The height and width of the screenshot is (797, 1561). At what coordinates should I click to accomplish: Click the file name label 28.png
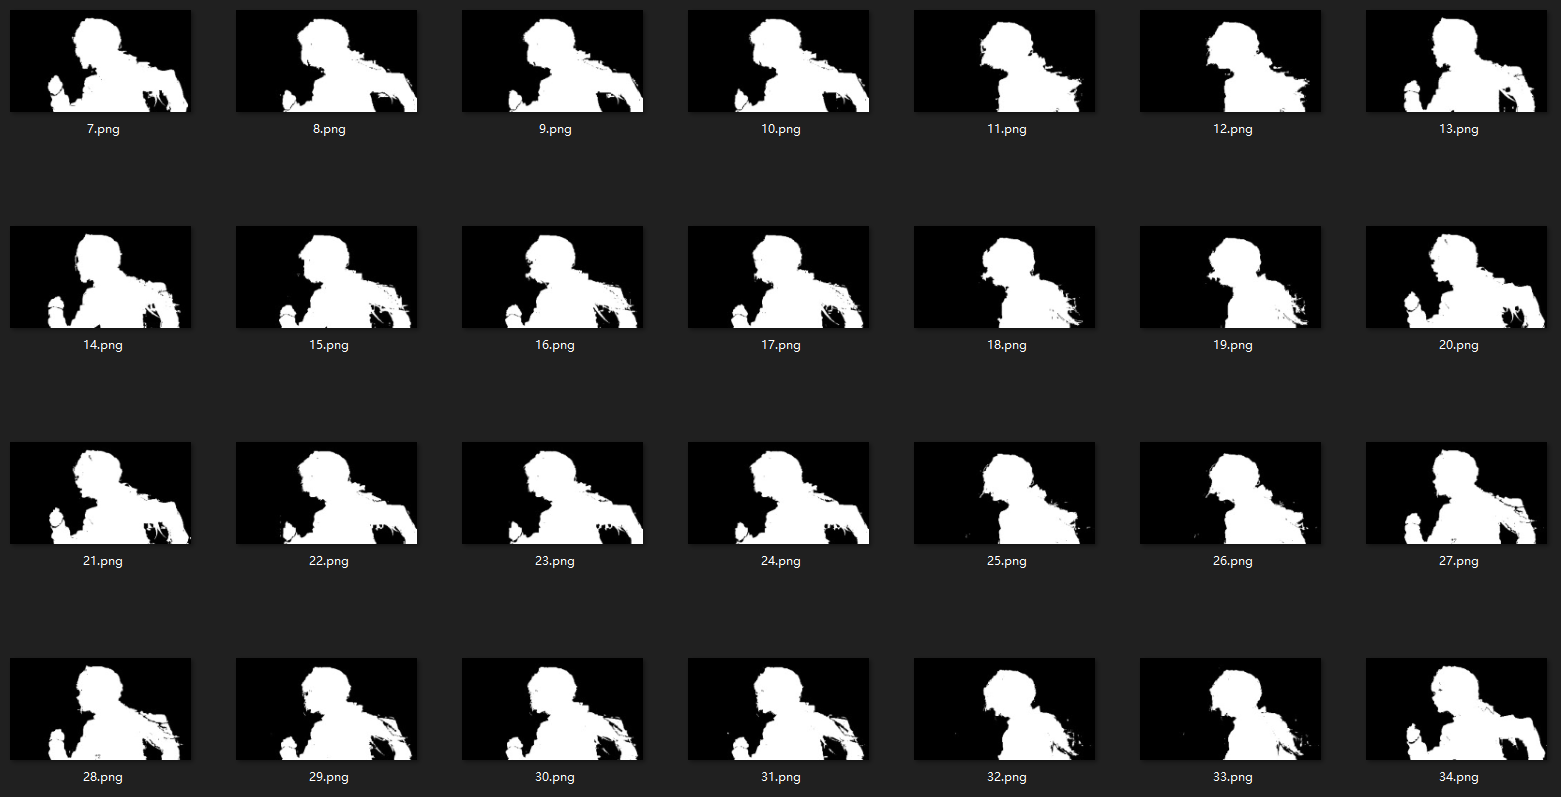pyautogui.click(x=103, y=777)
